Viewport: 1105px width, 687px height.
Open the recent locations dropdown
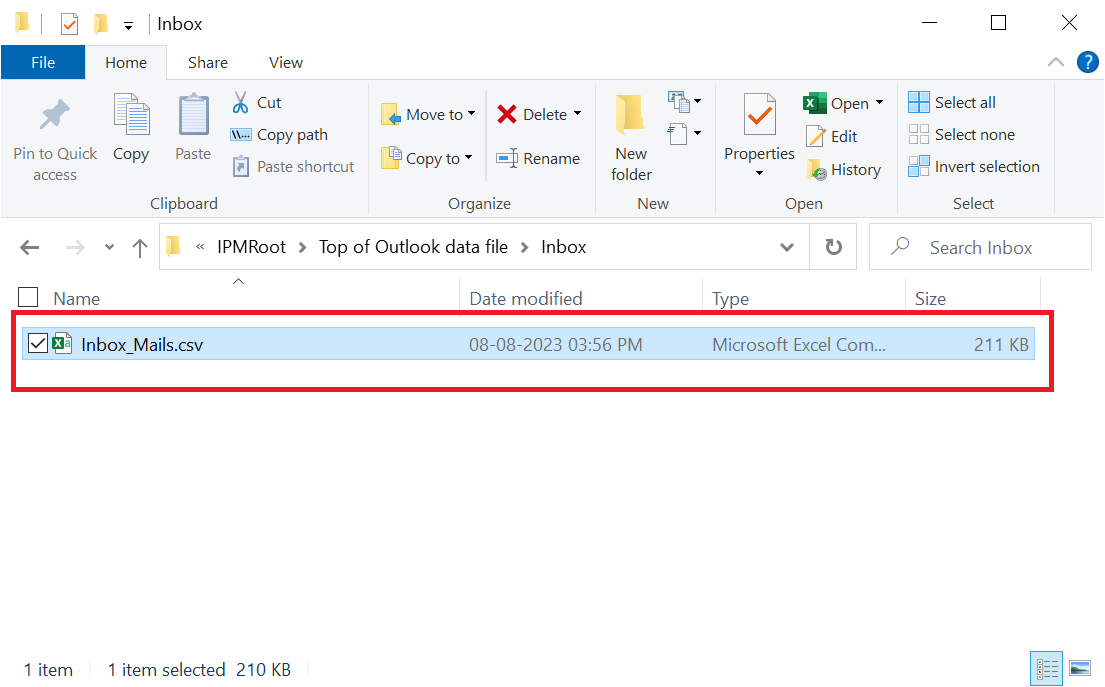coord(109,247)
